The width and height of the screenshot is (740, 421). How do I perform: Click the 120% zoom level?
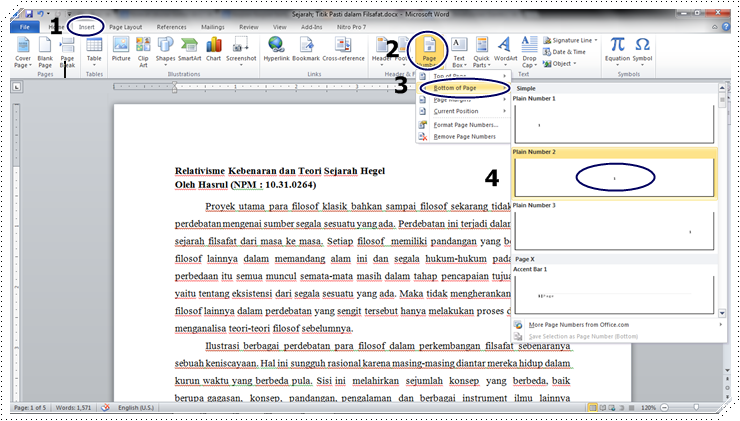click(x=648, y=407)
